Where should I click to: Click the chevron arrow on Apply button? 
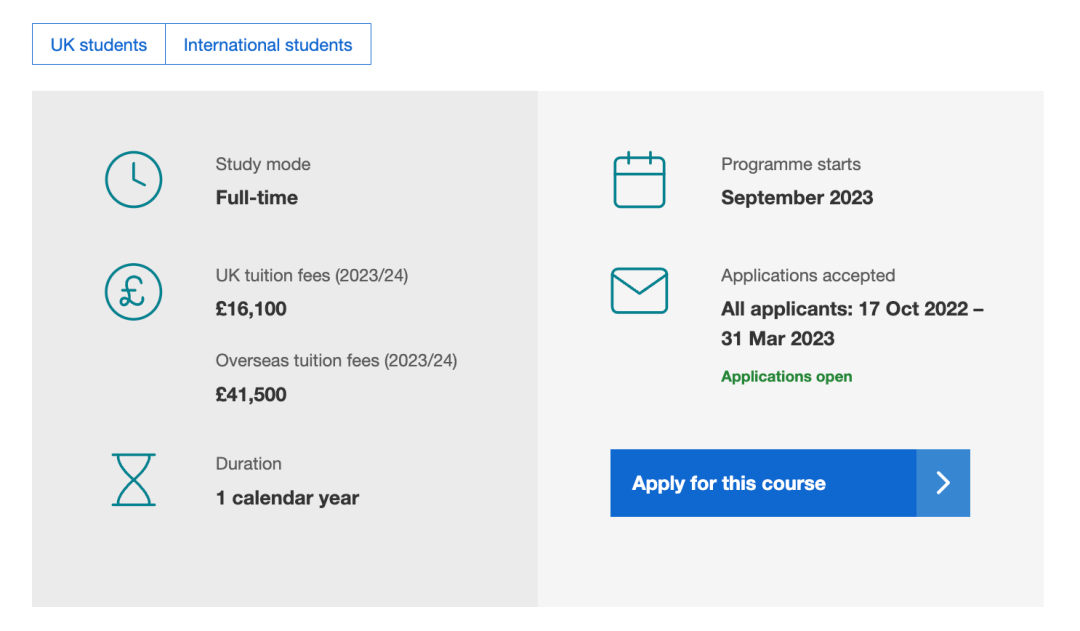pos(943,483)
